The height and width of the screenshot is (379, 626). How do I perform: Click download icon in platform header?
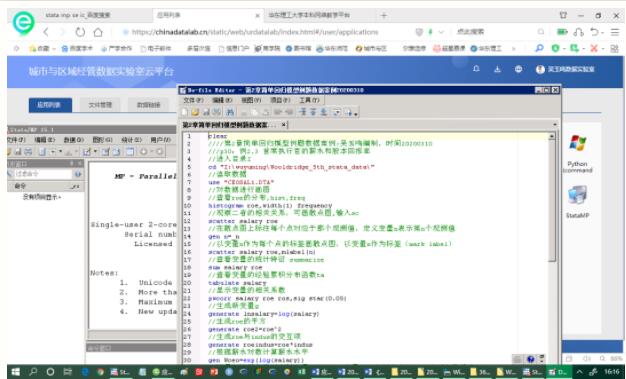tap(497, 69)
